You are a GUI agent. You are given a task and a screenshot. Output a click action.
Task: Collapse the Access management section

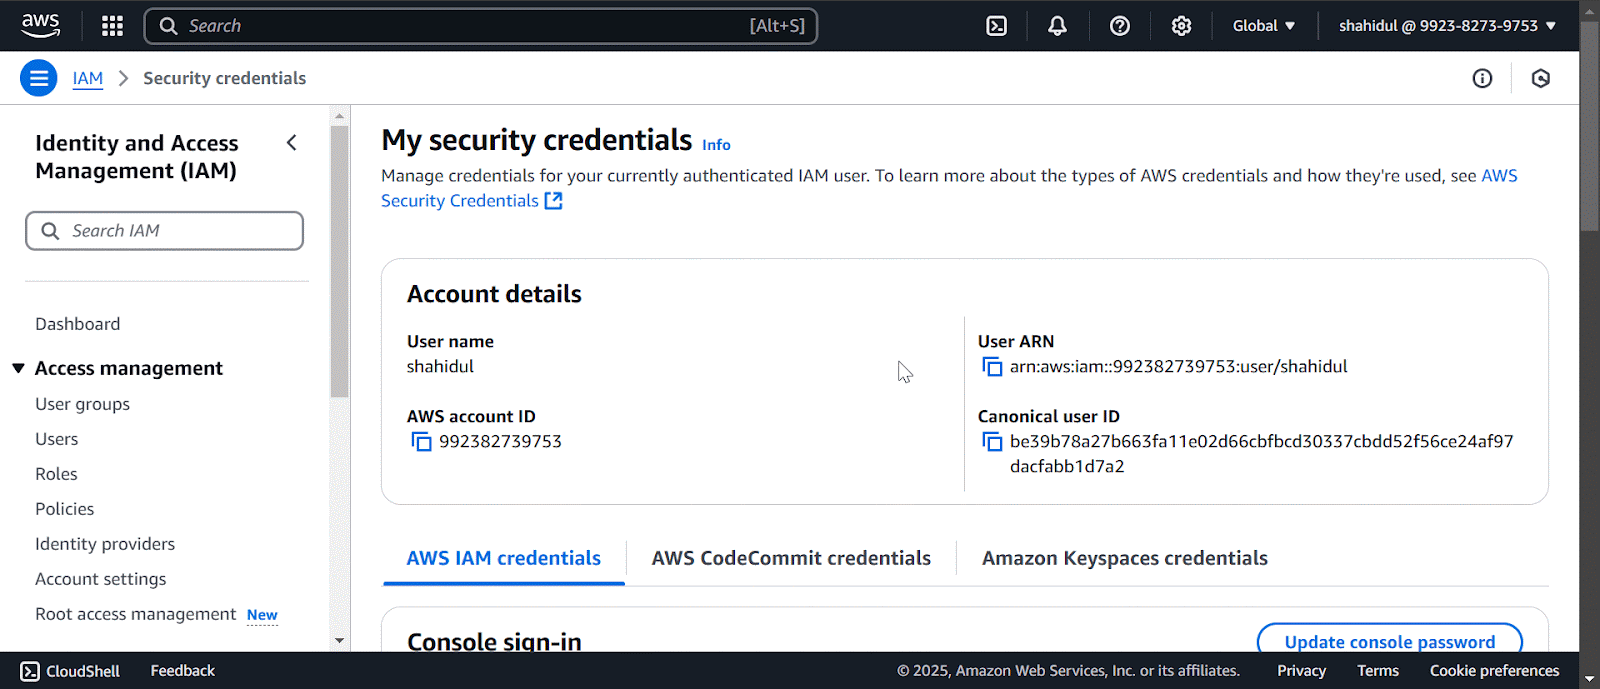point(18,368)
